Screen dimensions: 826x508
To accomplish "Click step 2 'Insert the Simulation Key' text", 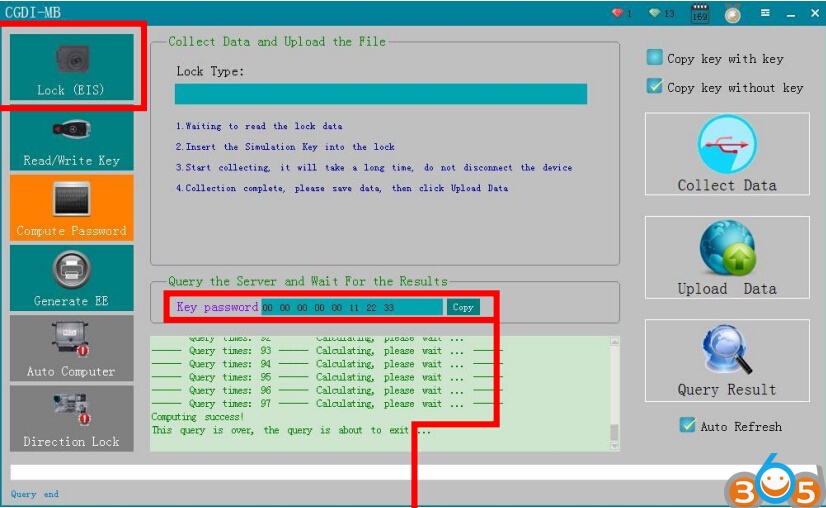I will pos(285,146).
